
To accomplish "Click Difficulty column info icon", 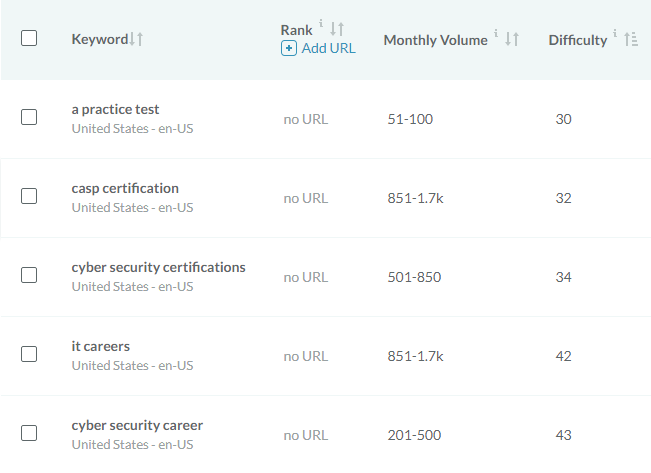I will pyautogui.click(x=615, y=36).
